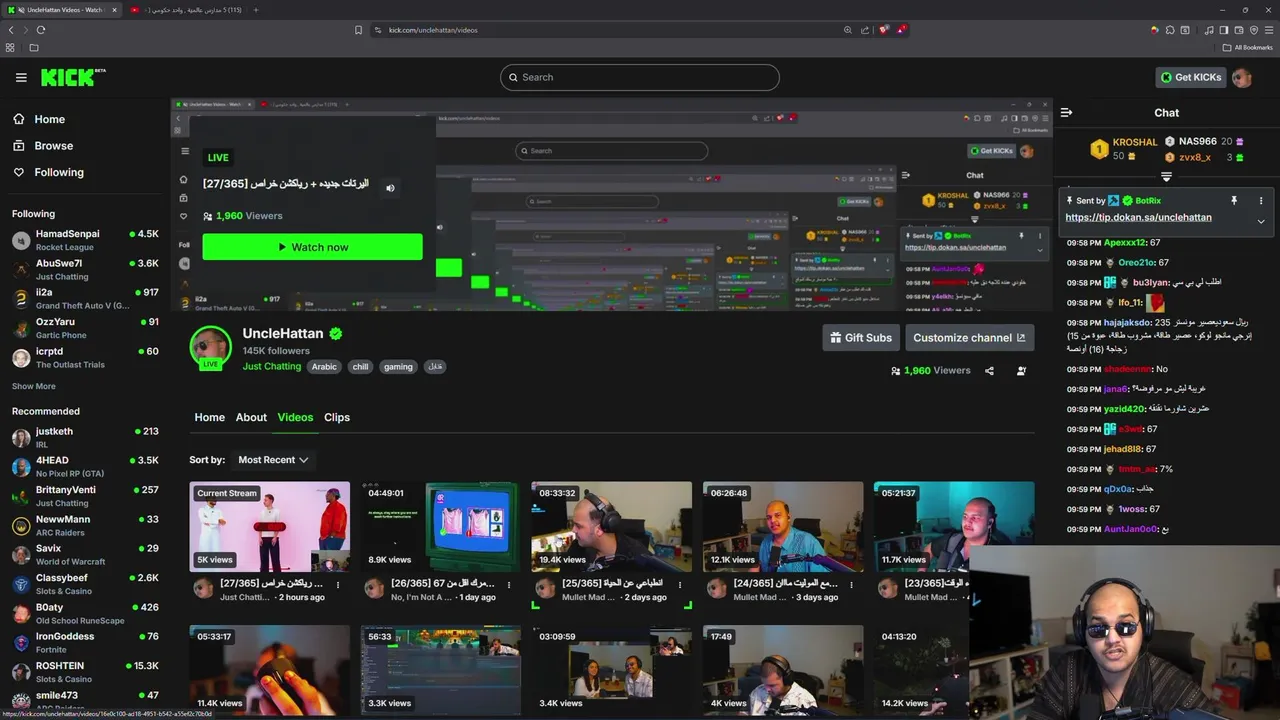Expand the gifters leaderboard arrow

[1166, 177]
